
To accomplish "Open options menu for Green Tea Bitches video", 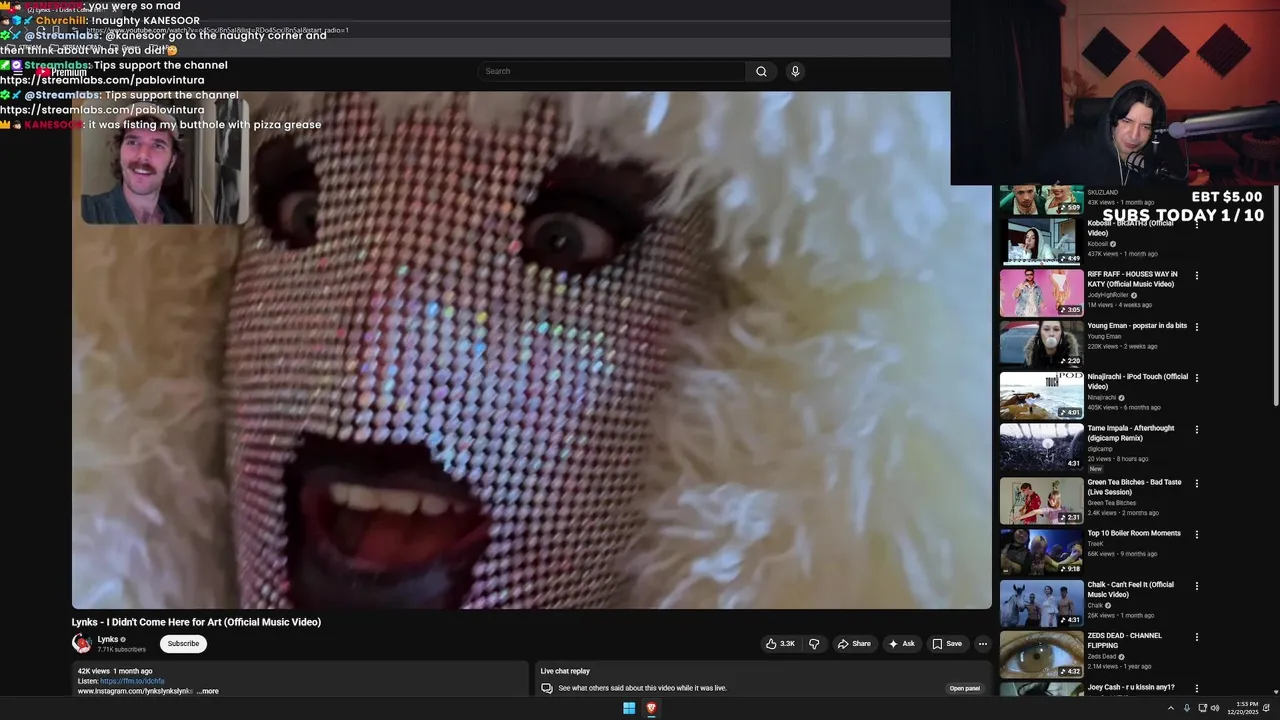I will tap(1196, 483).
